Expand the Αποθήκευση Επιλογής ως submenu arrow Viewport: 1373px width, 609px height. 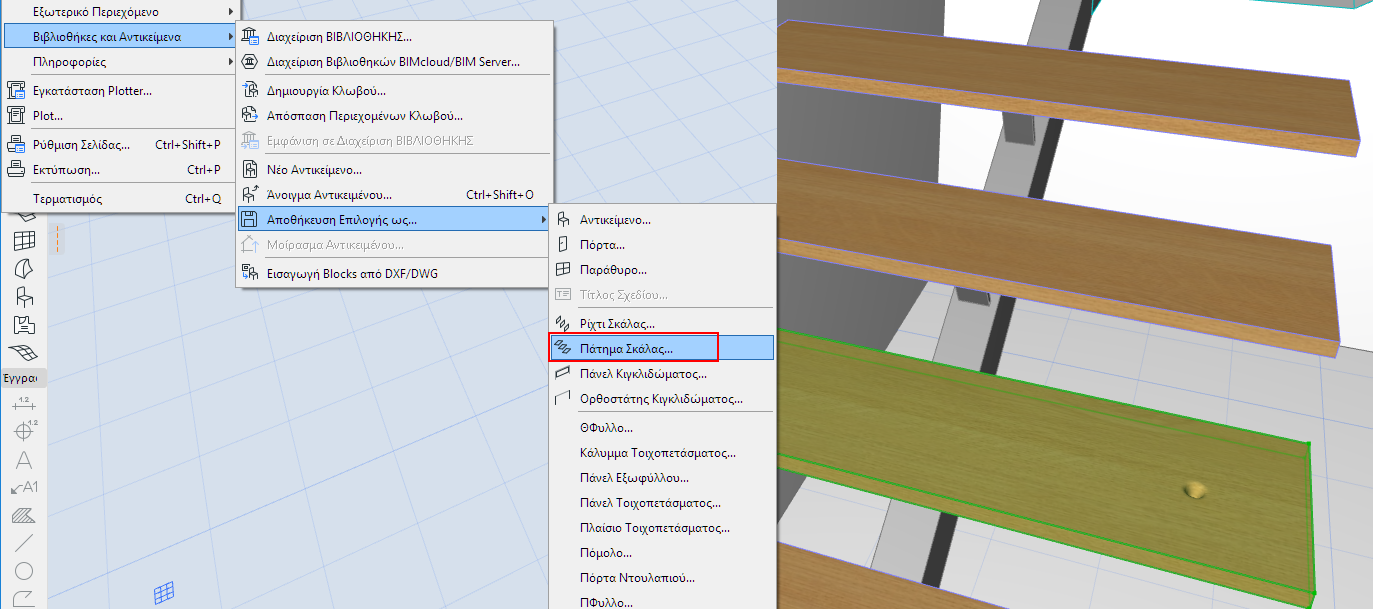(545, 219)
